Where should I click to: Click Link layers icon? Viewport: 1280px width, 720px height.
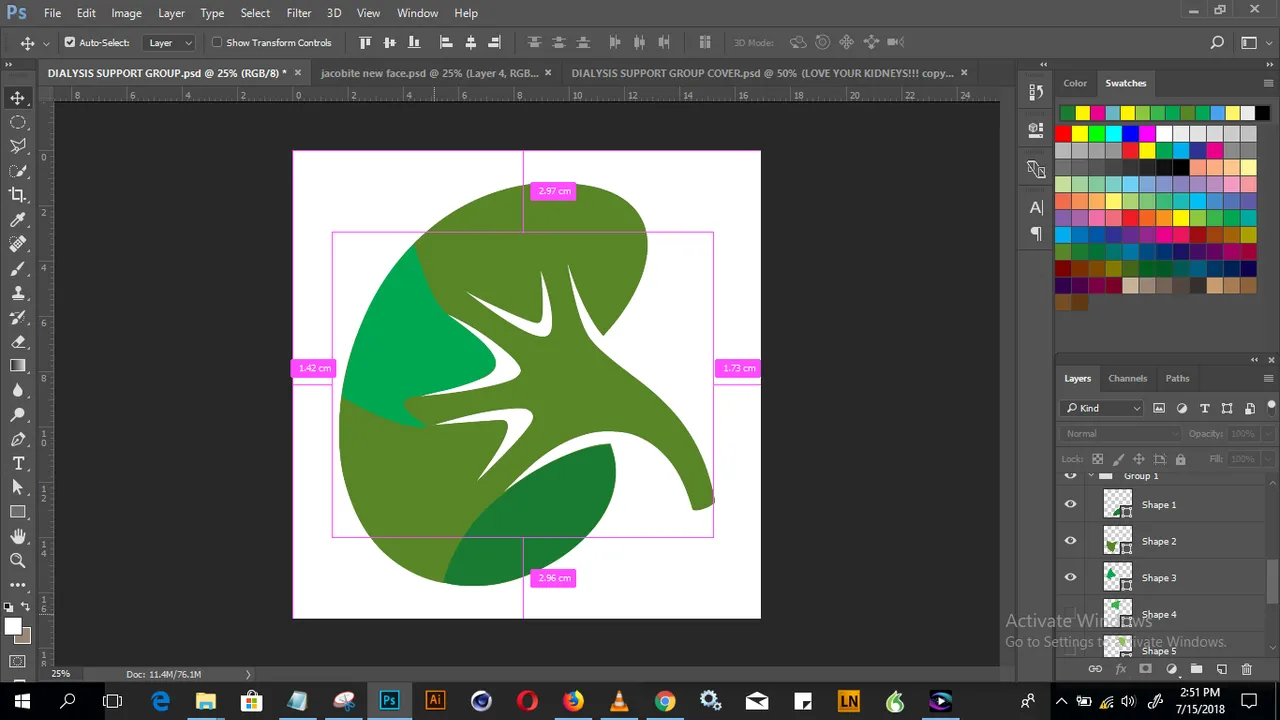tap(1095, 669)
